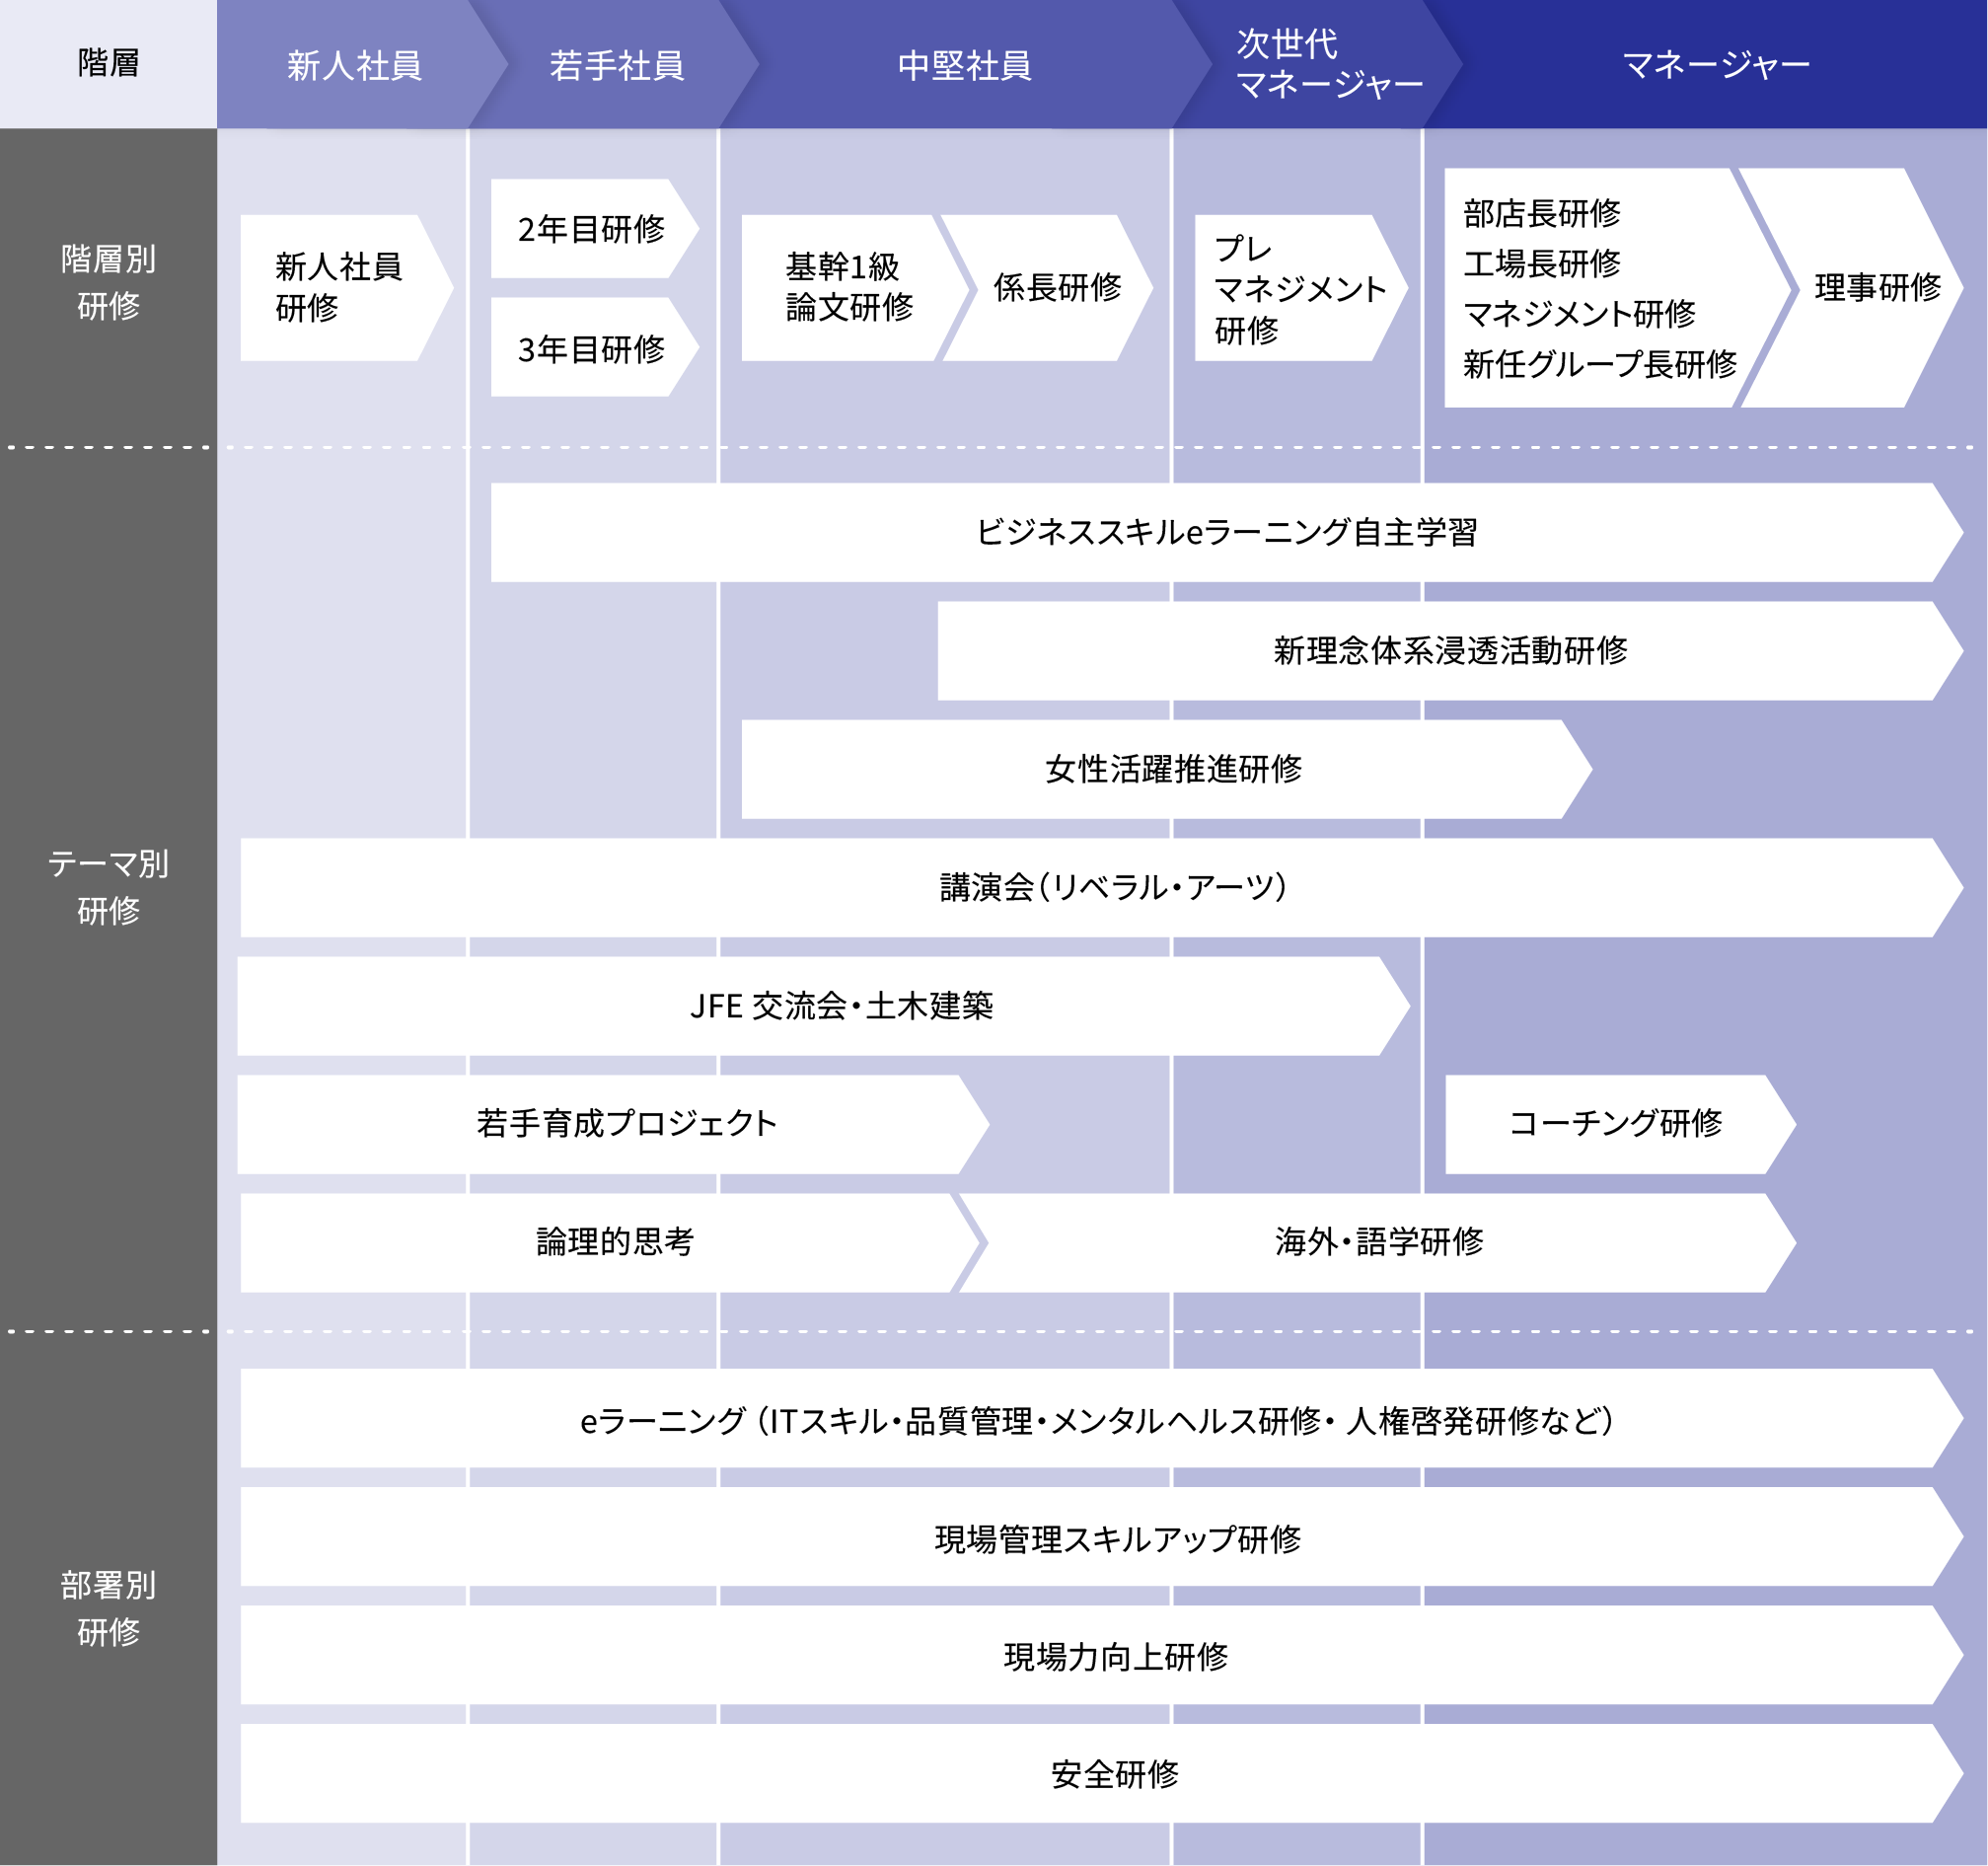Viewport: 1988px width, 1866px height.
Task: Click the コーチング研修 box
Action: pos(1620,1124)
